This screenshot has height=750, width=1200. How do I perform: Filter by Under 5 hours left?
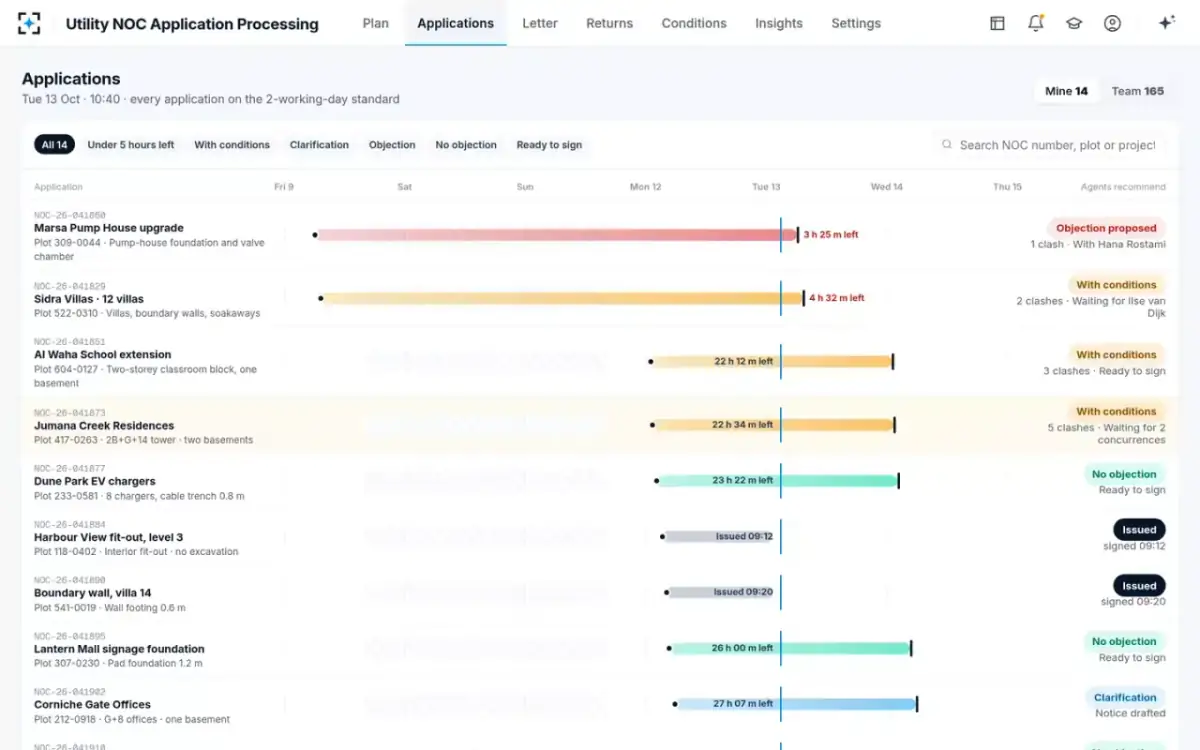tap(130, 145)
